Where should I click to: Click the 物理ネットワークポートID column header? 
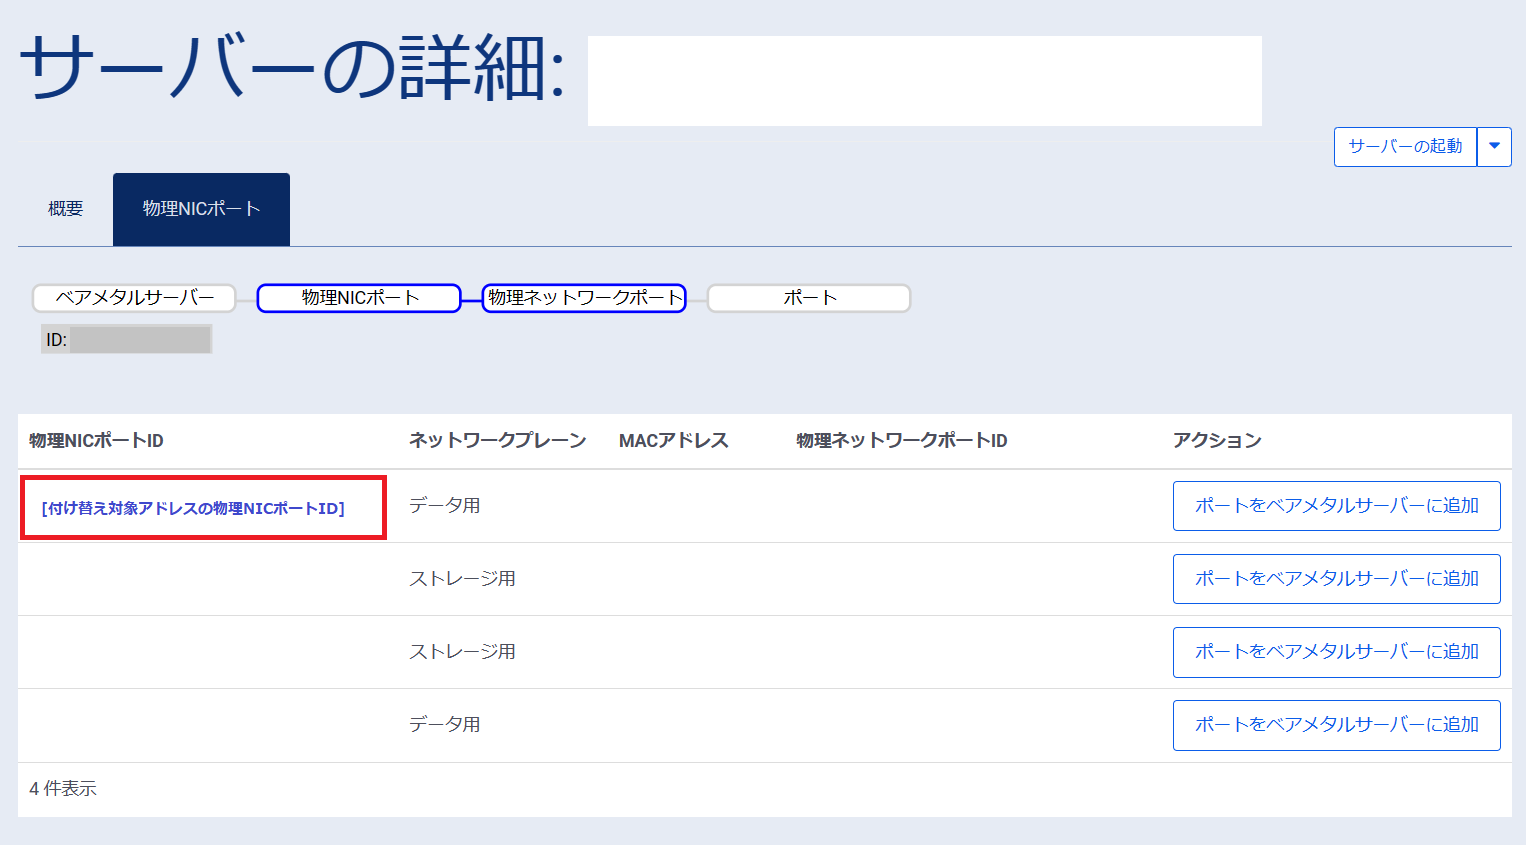pos(901,441)
